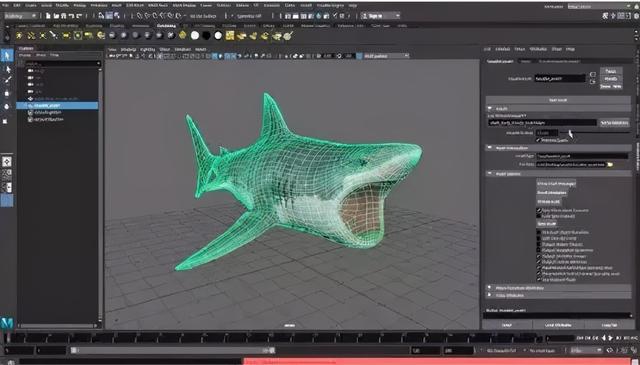640x365 pixels.
Task: Open the File menu
Action: [6, 6]
